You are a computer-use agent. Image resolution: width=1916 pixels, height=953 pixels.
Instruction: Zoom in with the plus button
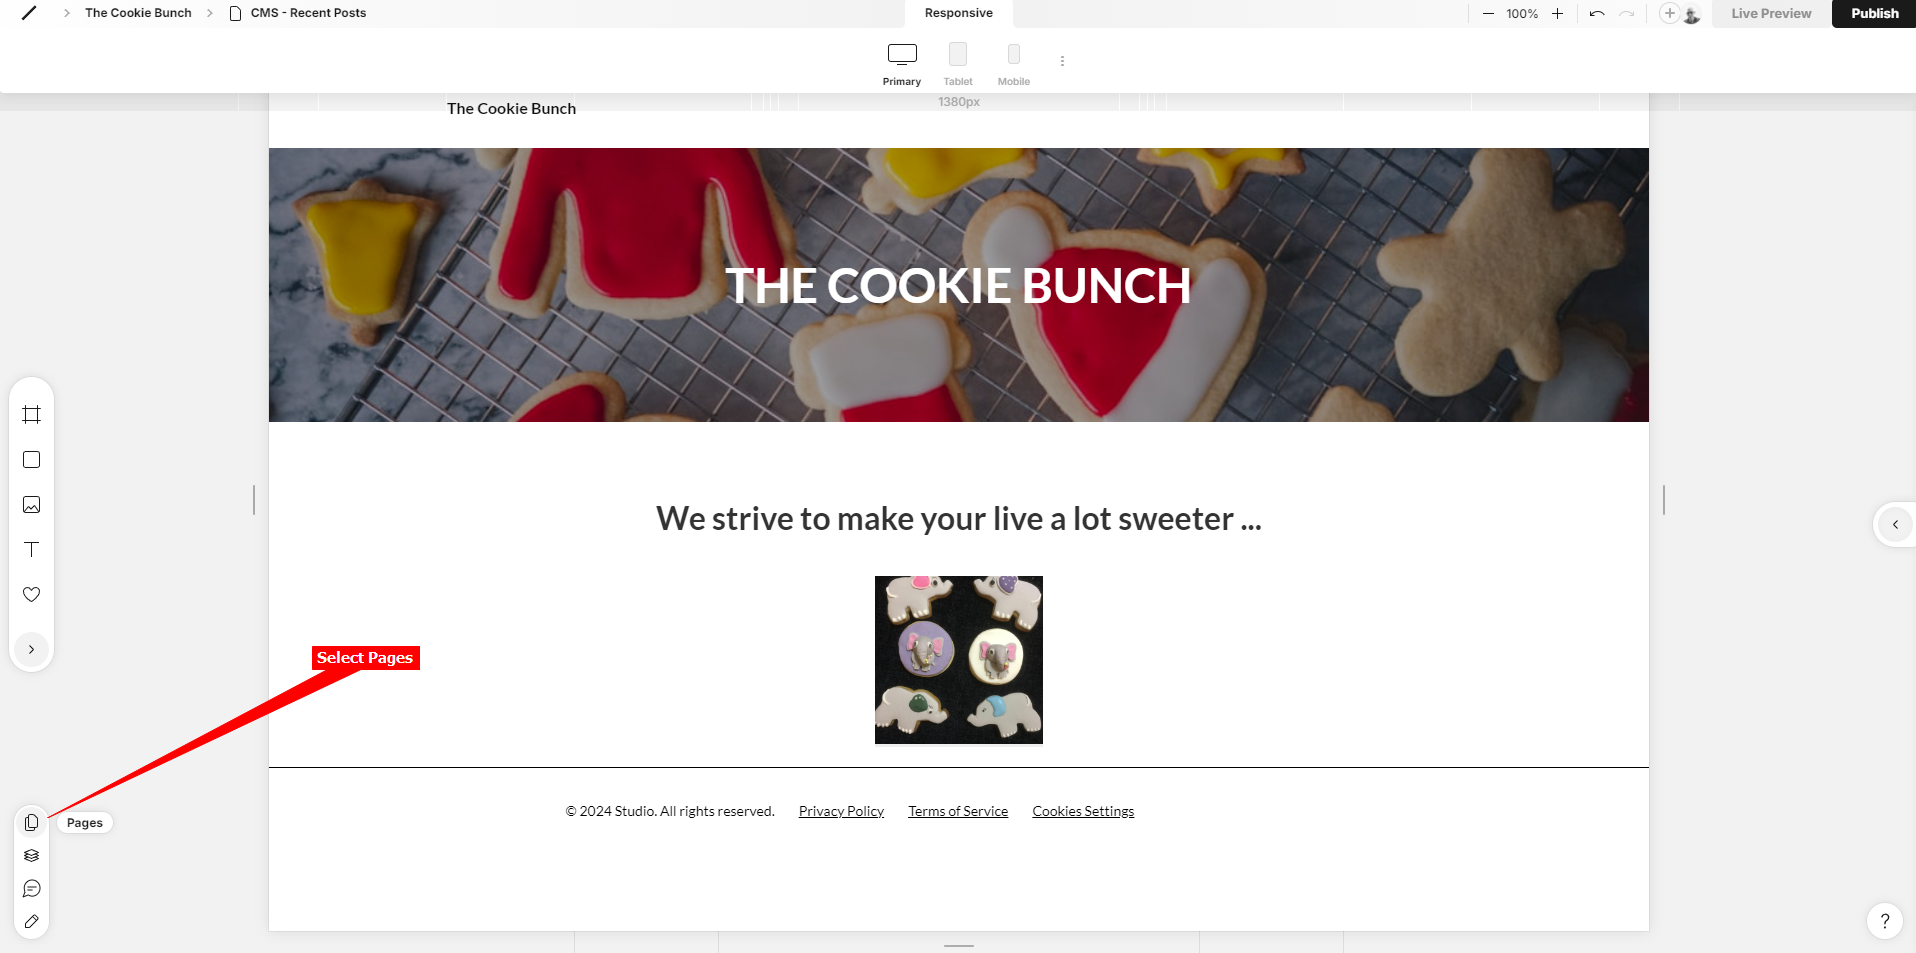[1557, 13]
